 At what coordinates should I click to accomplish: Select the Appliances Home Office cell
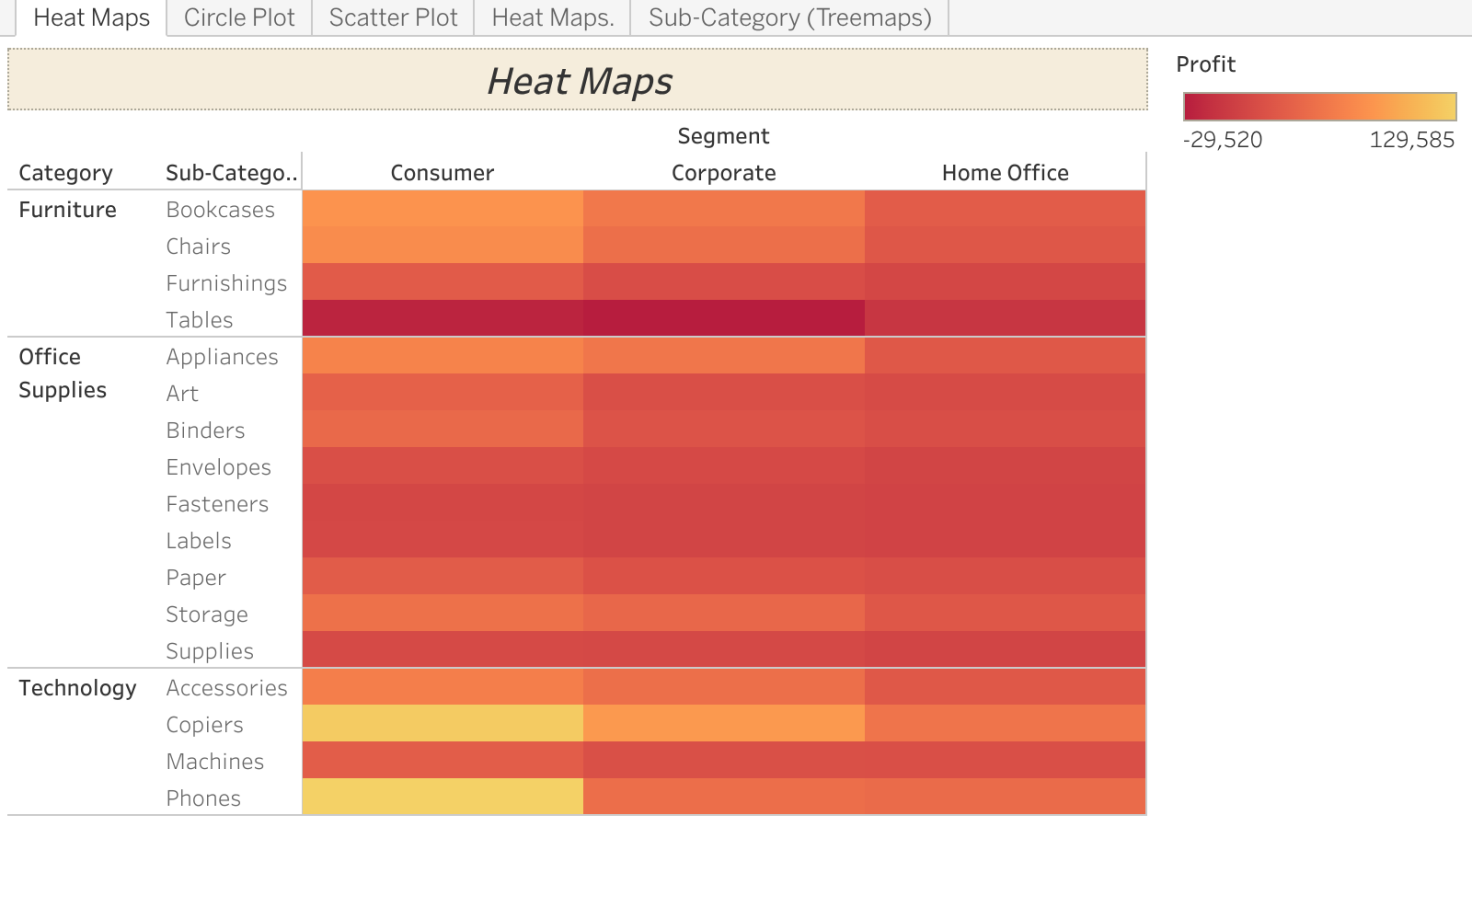1005,356
